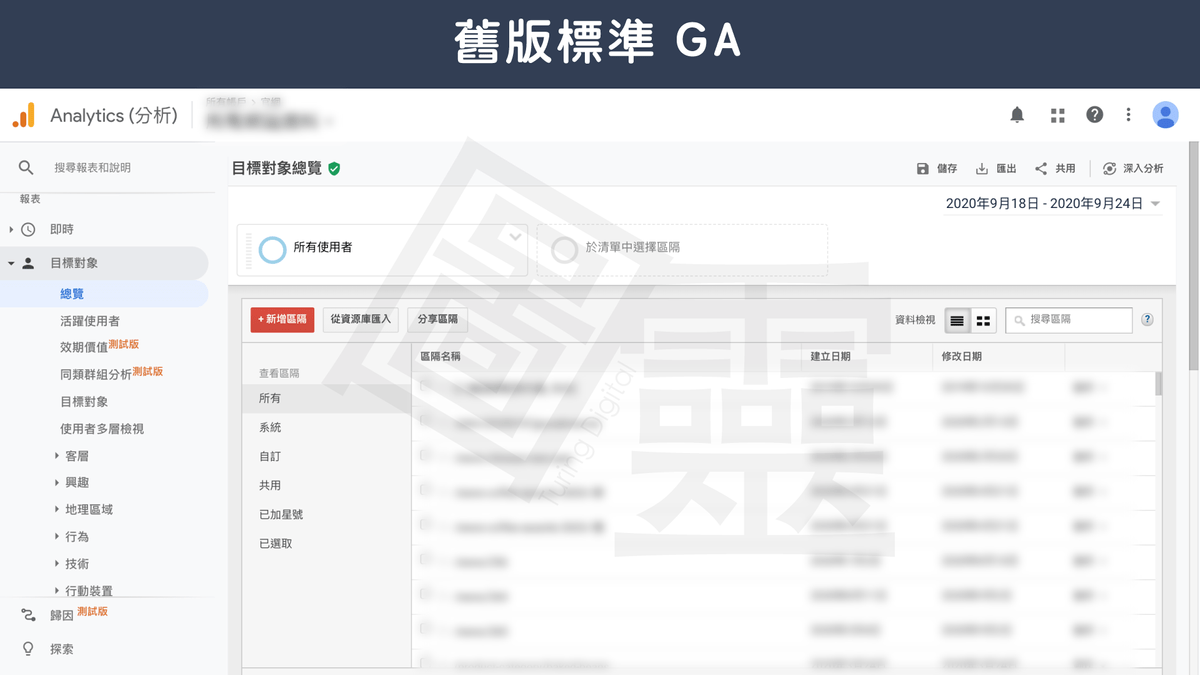
Task: Click the 探索 lightbulb icon
Action: [28, 649]
